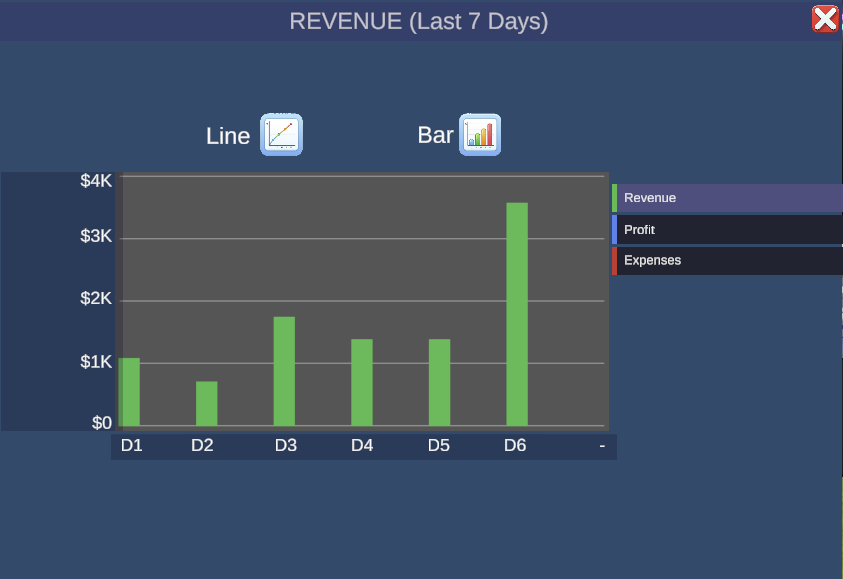Select the "Bar" text label

[x=435, y=135]
